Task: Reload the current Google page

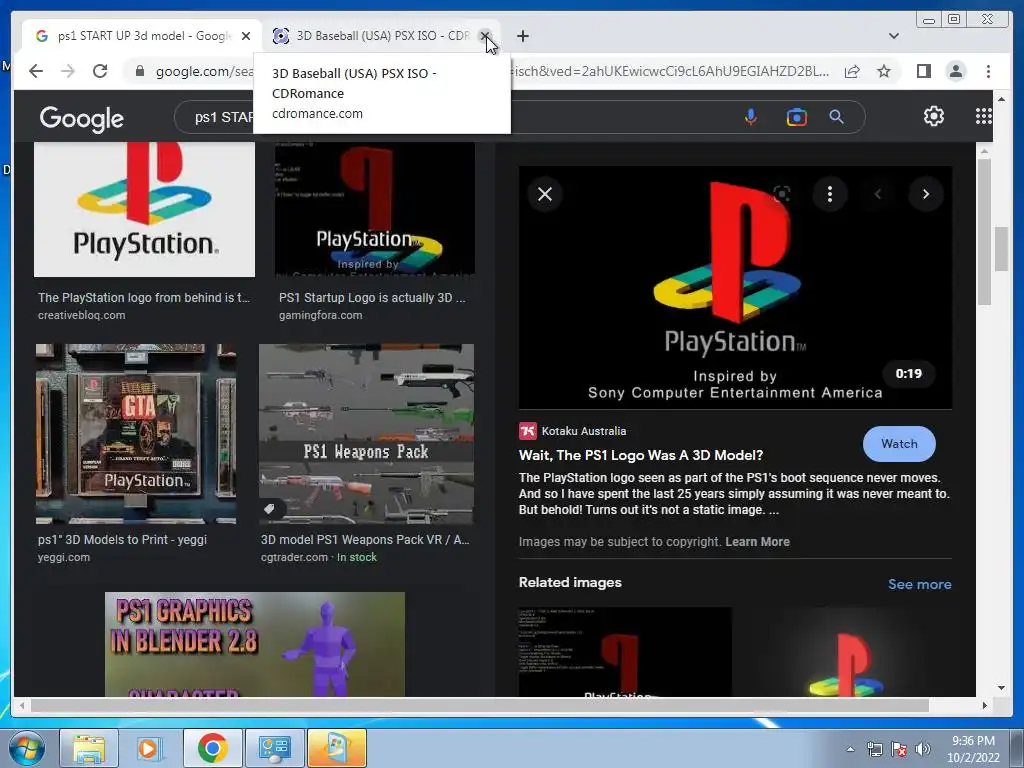Action: point(100,71)
